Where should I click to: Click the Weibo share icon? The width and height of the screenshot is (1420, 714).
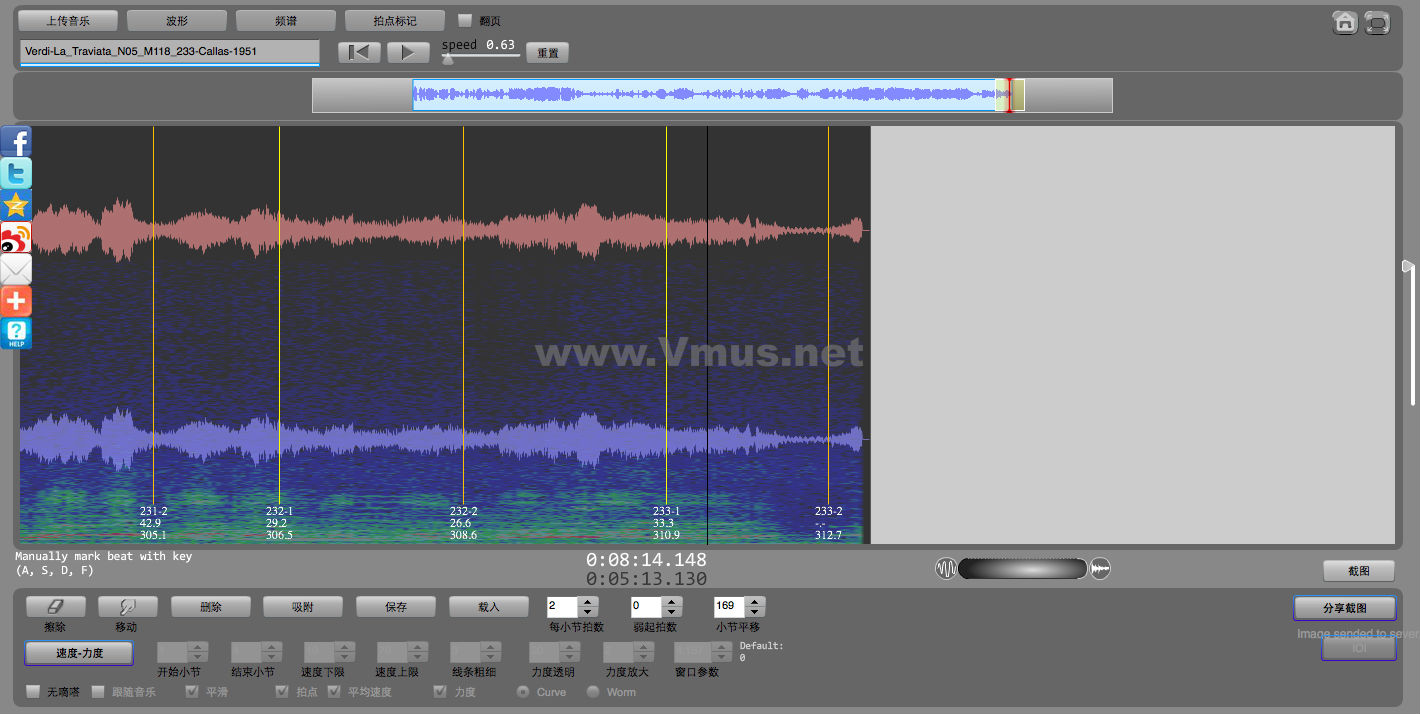point(16,237)
